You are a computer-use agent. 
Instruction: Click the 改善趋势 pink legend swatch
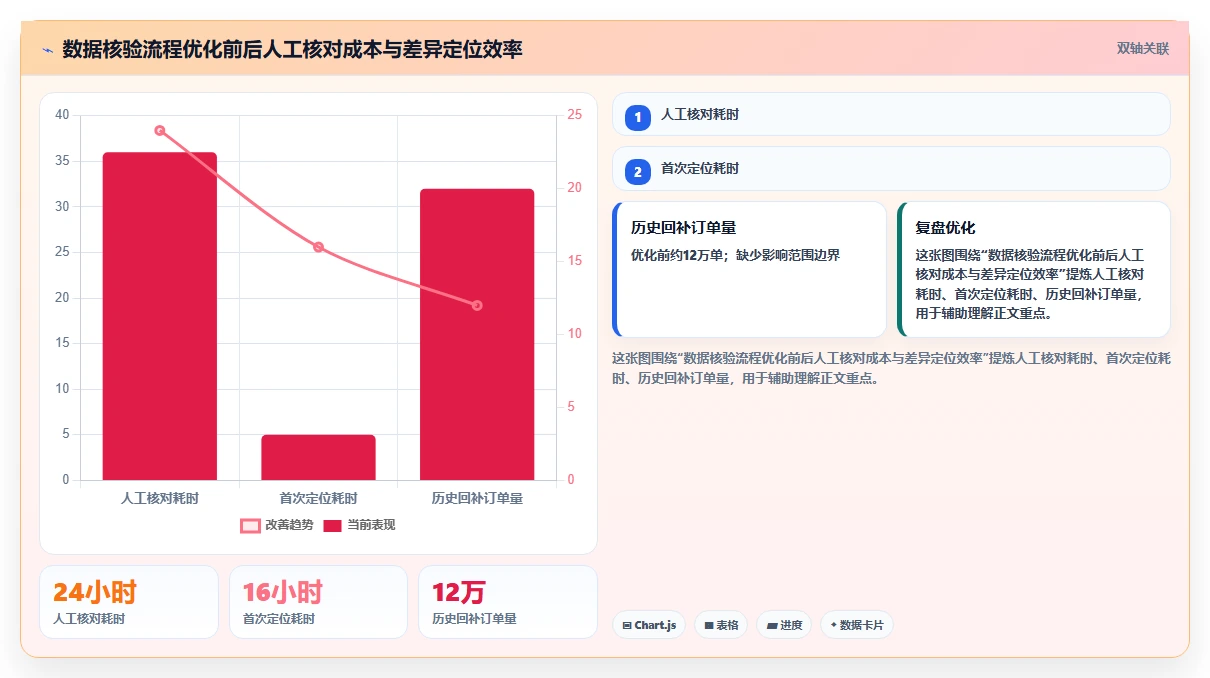coord(250,525)
